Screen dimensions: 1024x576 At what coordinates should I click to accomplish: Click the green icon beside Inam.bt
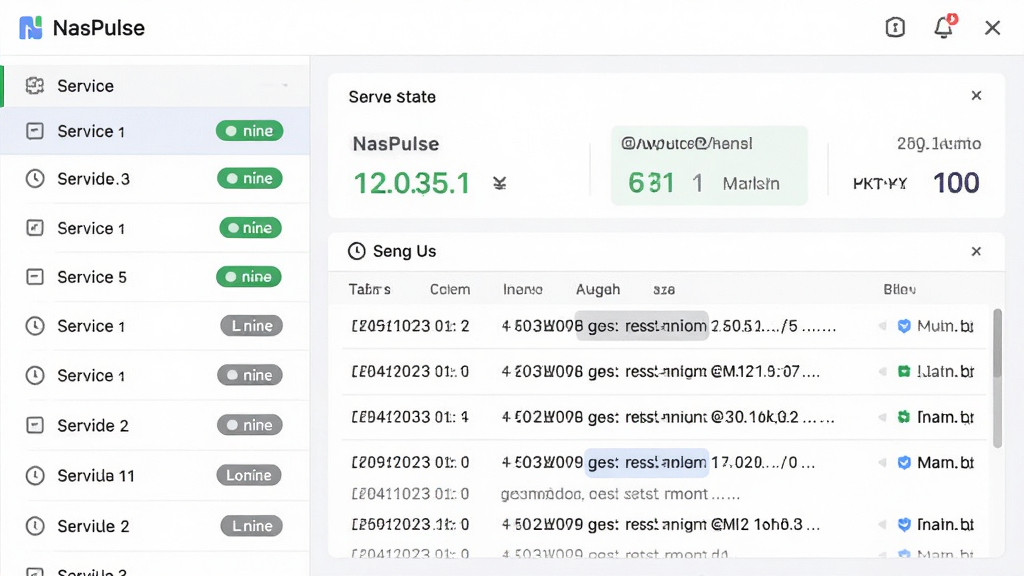(904, 417)
